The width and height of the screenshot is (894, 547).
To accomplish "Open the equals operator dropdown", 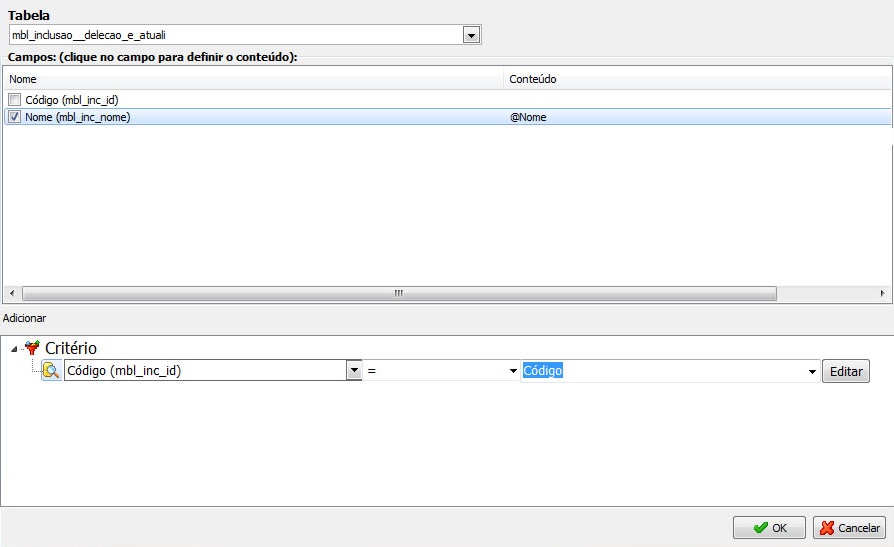I will [x=513, y=371].
